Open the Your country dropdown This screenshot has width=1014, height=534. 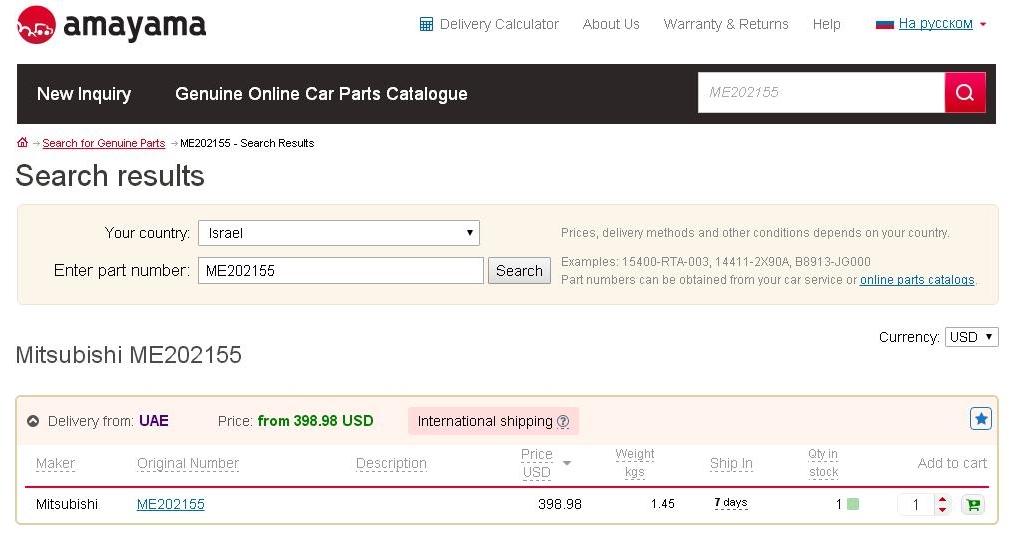(339, 233)
